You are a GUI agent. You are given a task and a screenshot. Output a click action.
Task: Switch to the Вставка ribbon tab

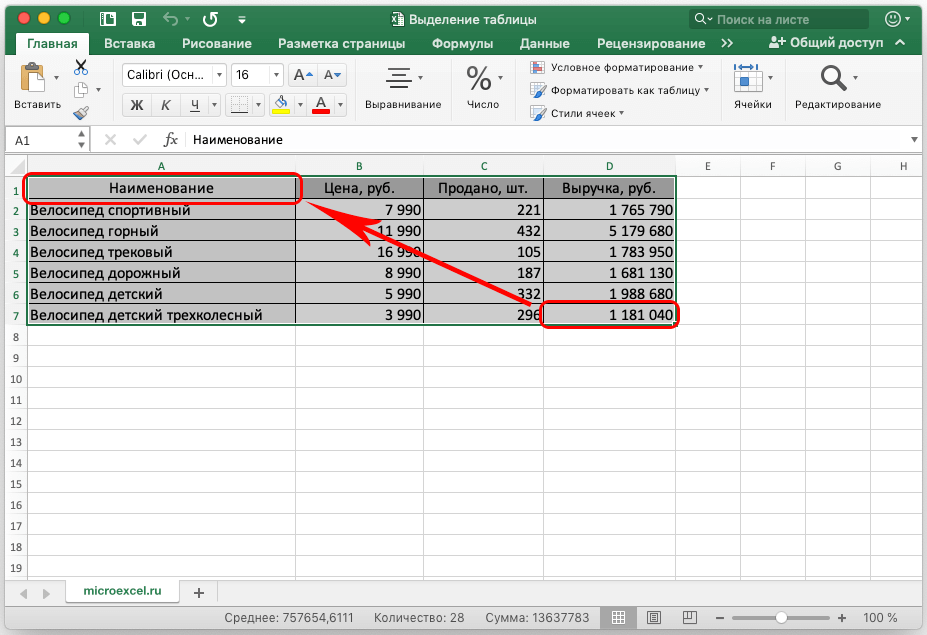coord(129,43)
